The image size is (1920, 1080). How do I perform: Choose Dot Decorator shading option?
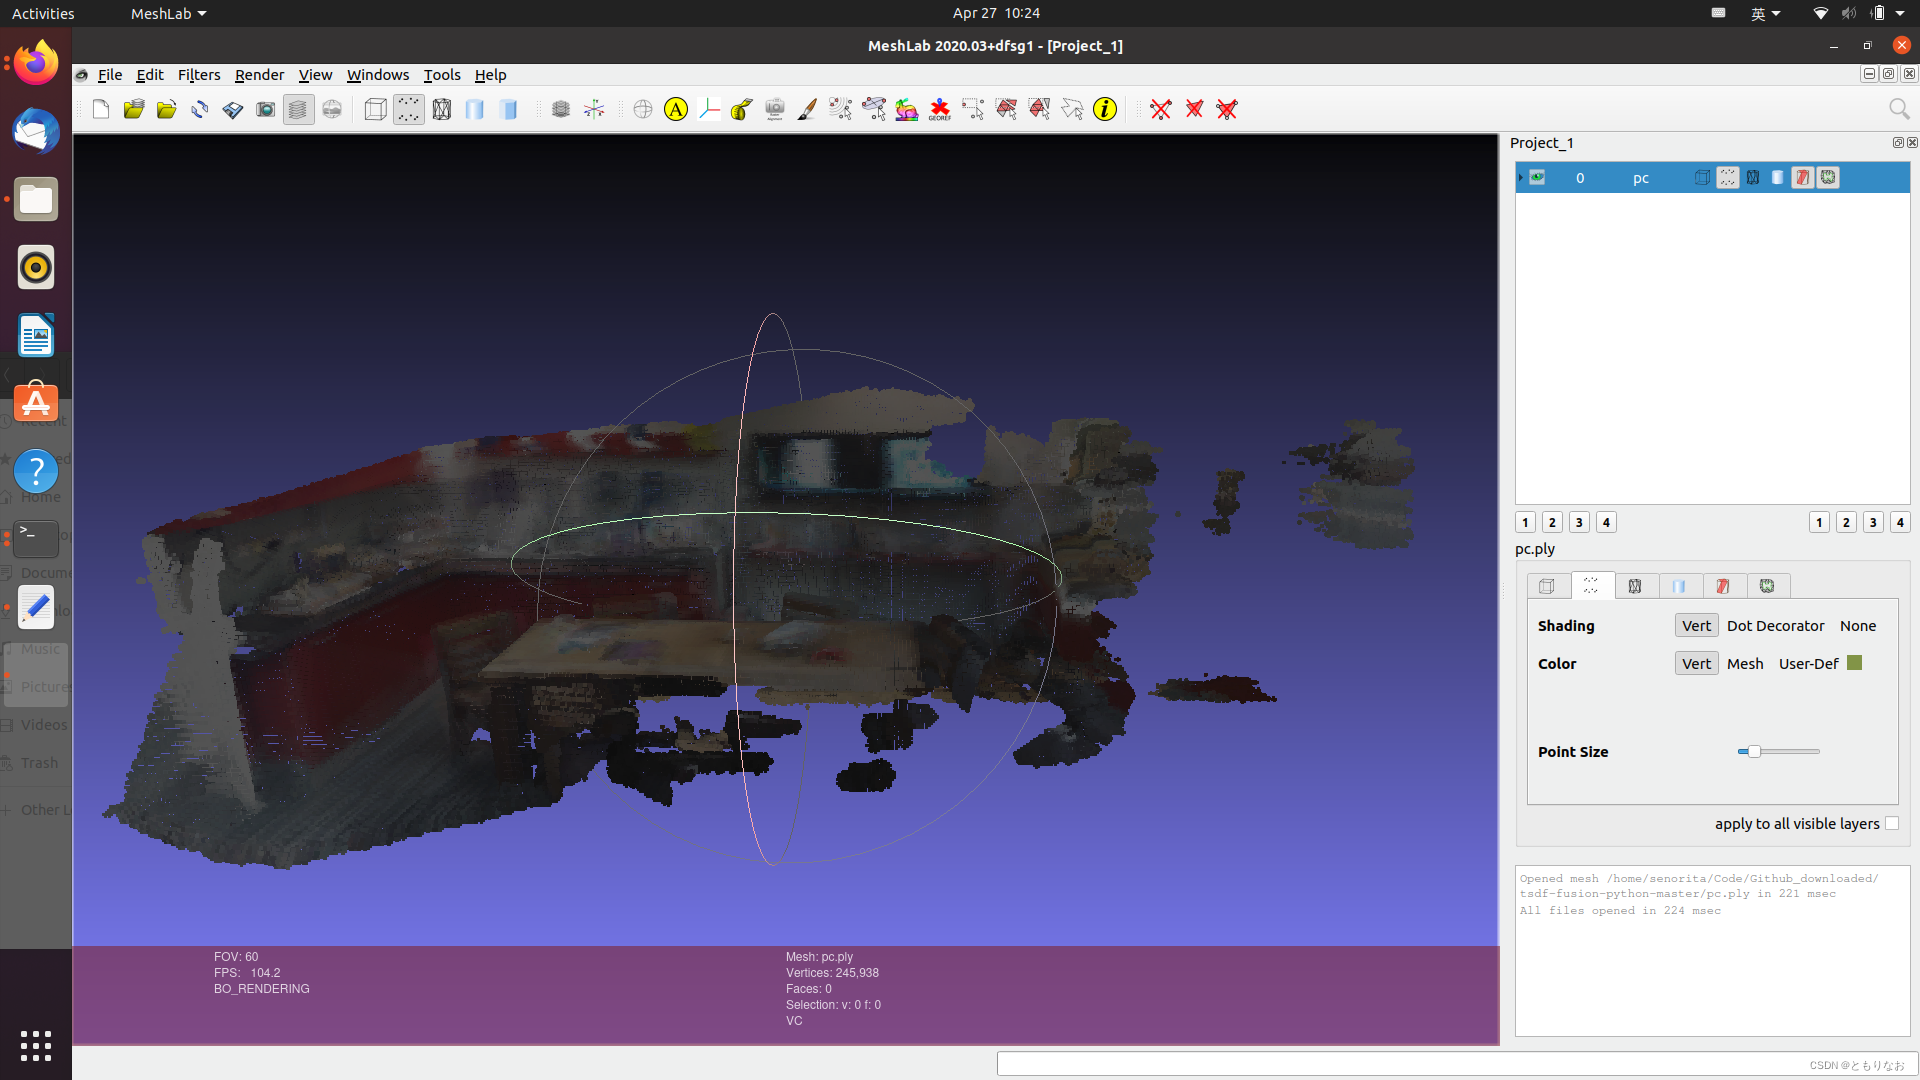click(x=1775, y=626)
